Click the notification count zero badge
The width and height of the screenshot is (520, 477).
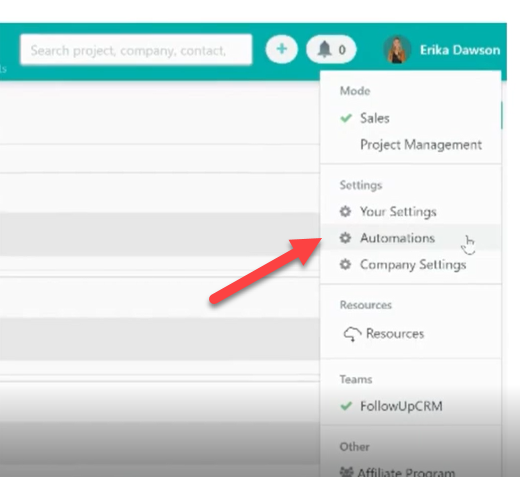342,50
